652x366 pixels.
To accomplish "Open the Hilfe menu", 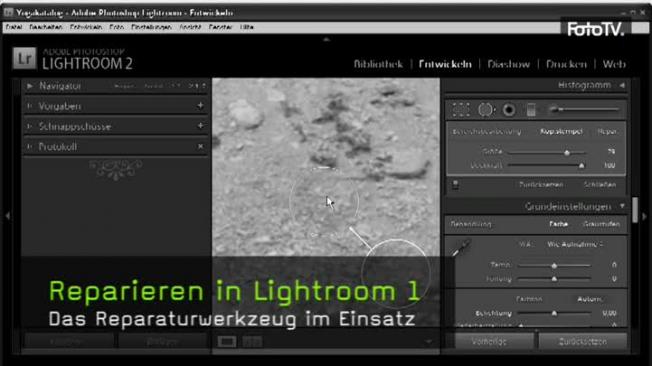I will click(x=247, y=27).
